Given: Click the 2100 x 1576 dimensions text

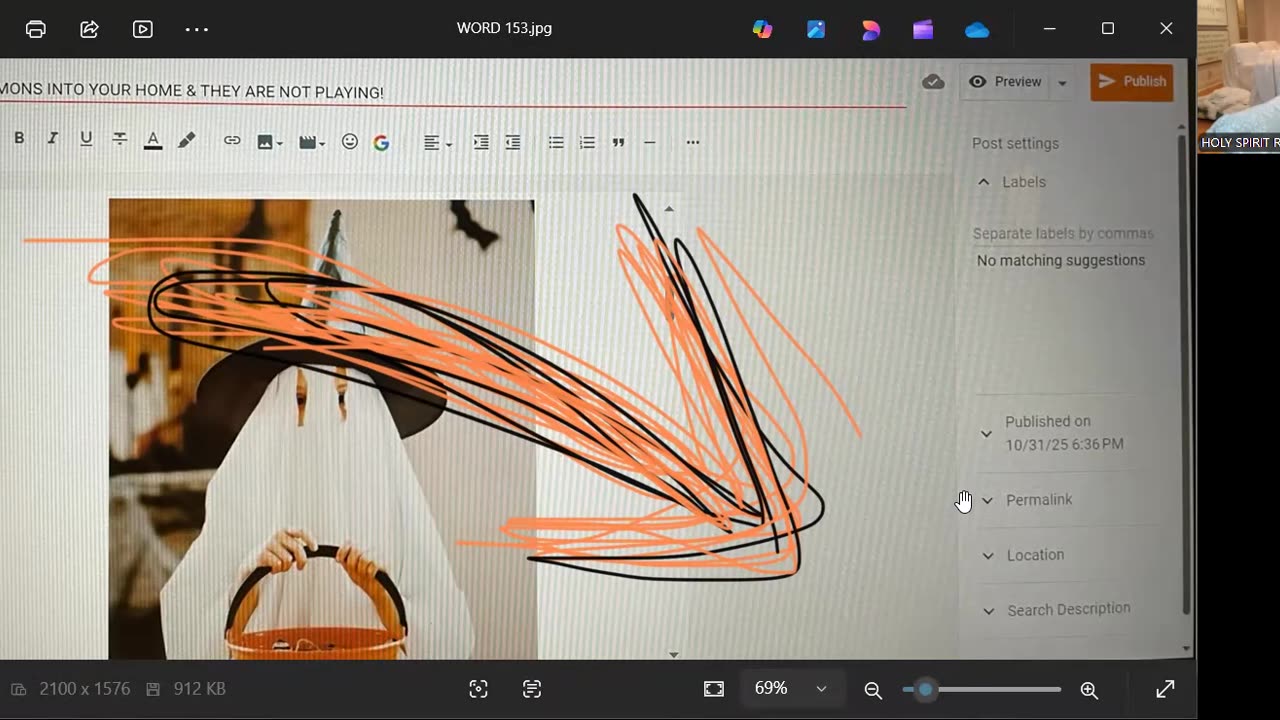Looking at the screenshot, I should (85, 689).
